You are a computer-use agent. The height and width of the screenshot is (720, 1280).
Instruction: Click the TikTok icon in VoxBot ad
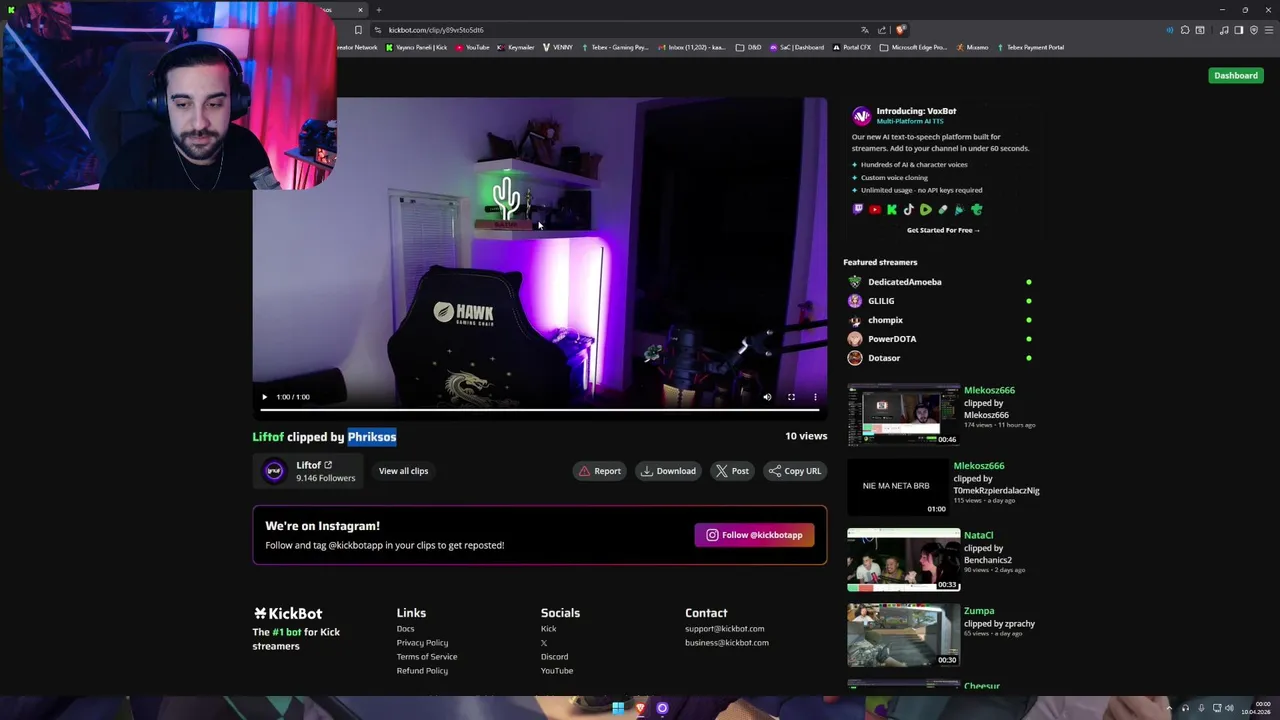(x=909, y=210)
